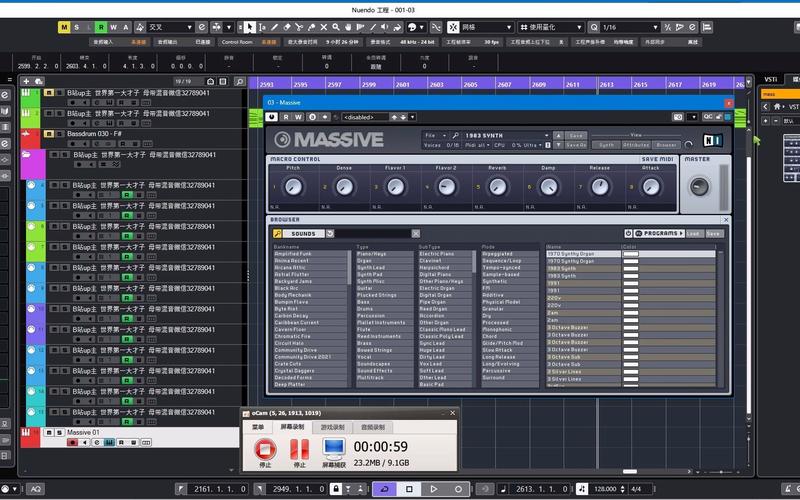The width and height of the screenshot is (800, 500).
Task: Click the tempo track note icon
Action: coord(582,489)
